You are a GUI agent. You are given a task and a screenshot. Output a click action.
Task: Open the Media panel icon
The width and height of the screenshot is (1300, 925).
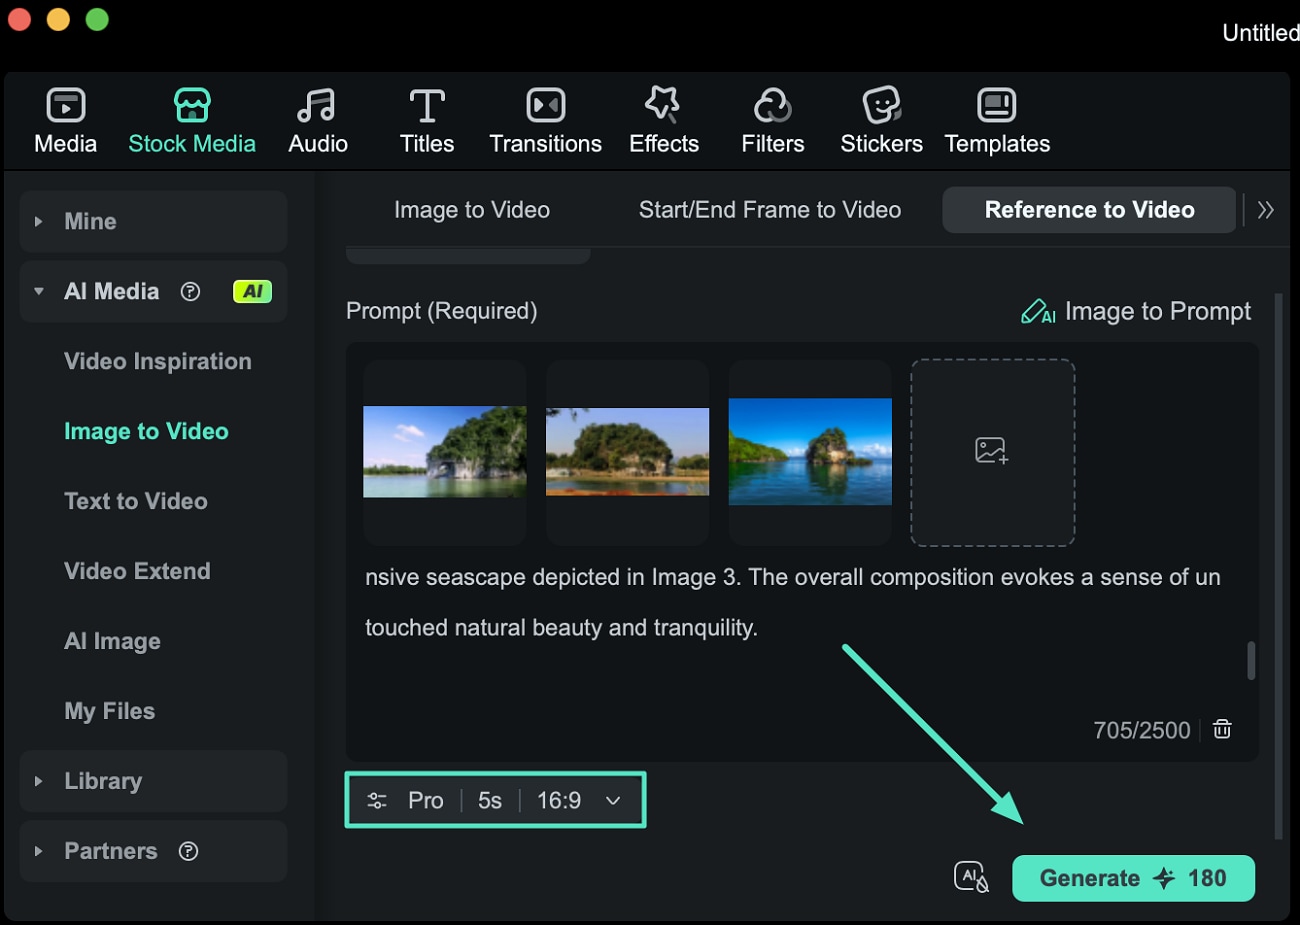click(x=65, y=106)
